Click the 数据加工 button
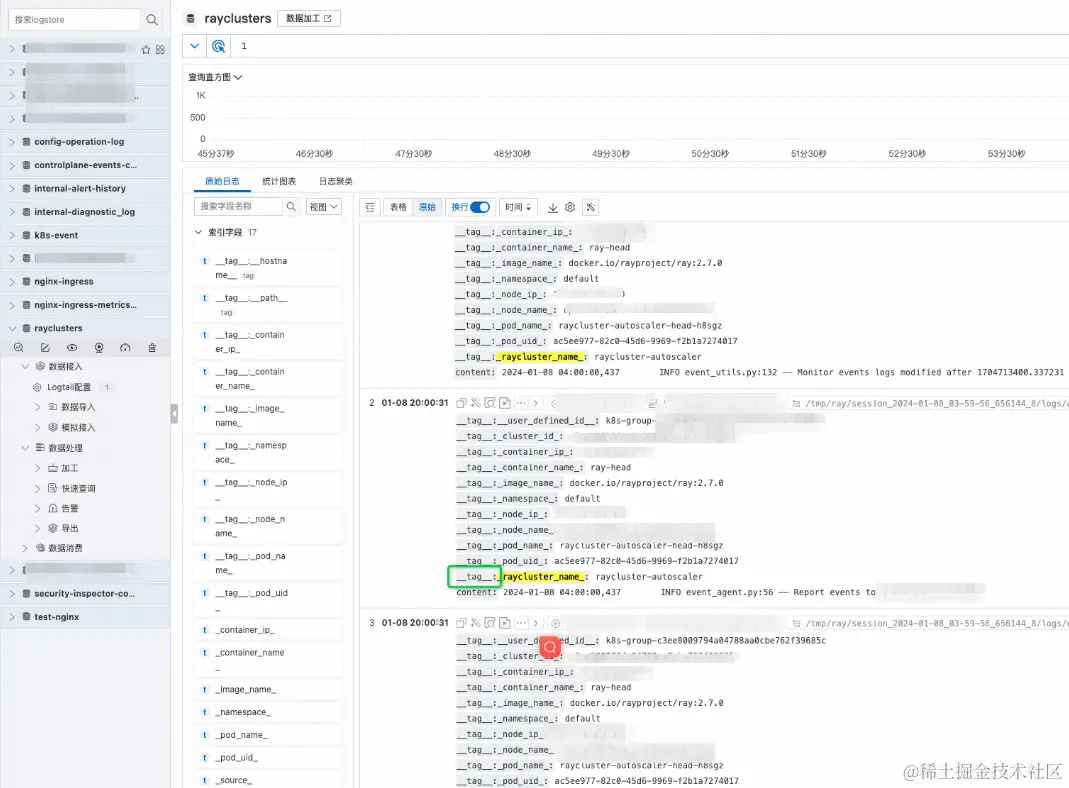The width and height of the screenshot is (1069, 788). pyautogui.click(x=309, y=18)
